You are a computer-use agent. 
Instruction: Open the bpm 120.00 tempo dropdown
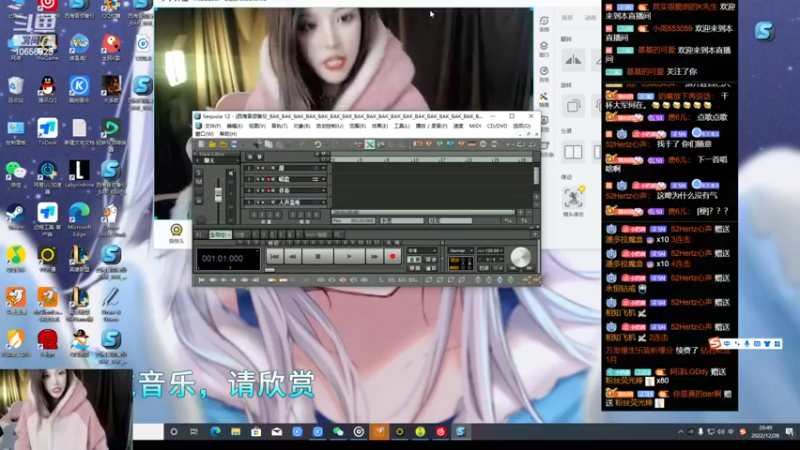point(490,251)
